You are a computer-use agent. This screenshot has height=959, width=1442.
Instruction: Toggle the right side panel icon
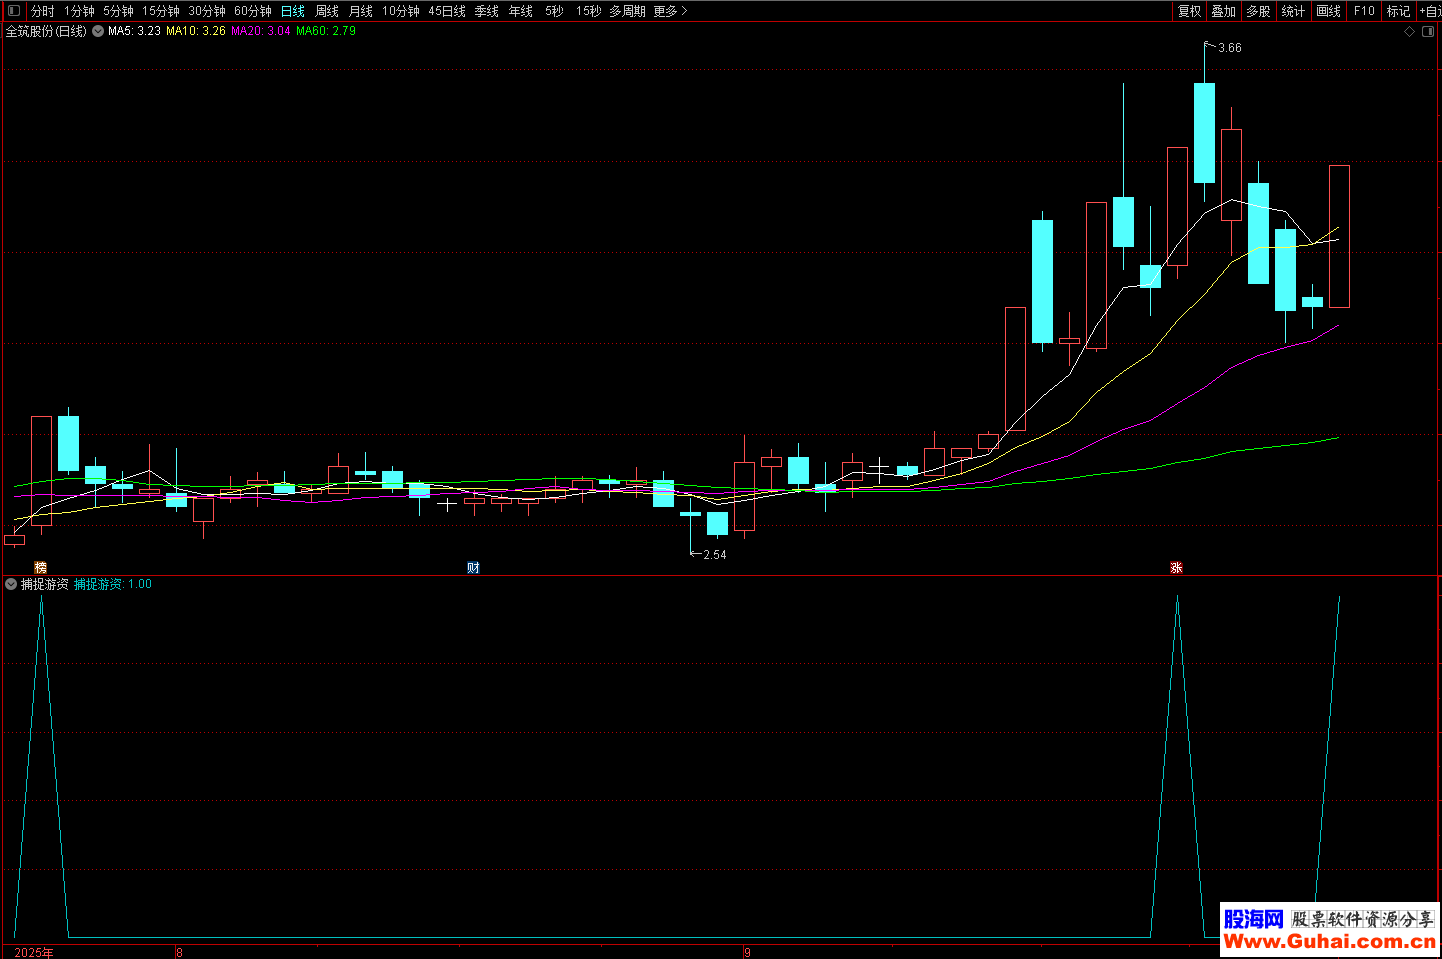click(x=1428, y=31)
